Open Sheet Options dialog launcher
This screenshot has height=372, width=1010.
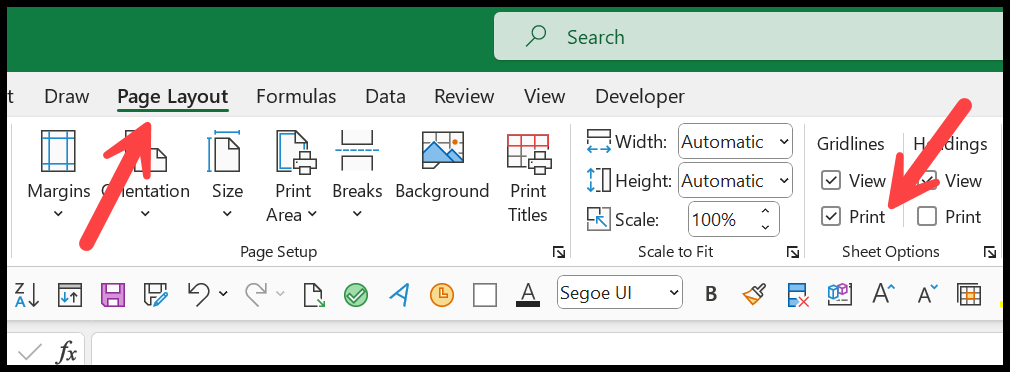point(990,253)
